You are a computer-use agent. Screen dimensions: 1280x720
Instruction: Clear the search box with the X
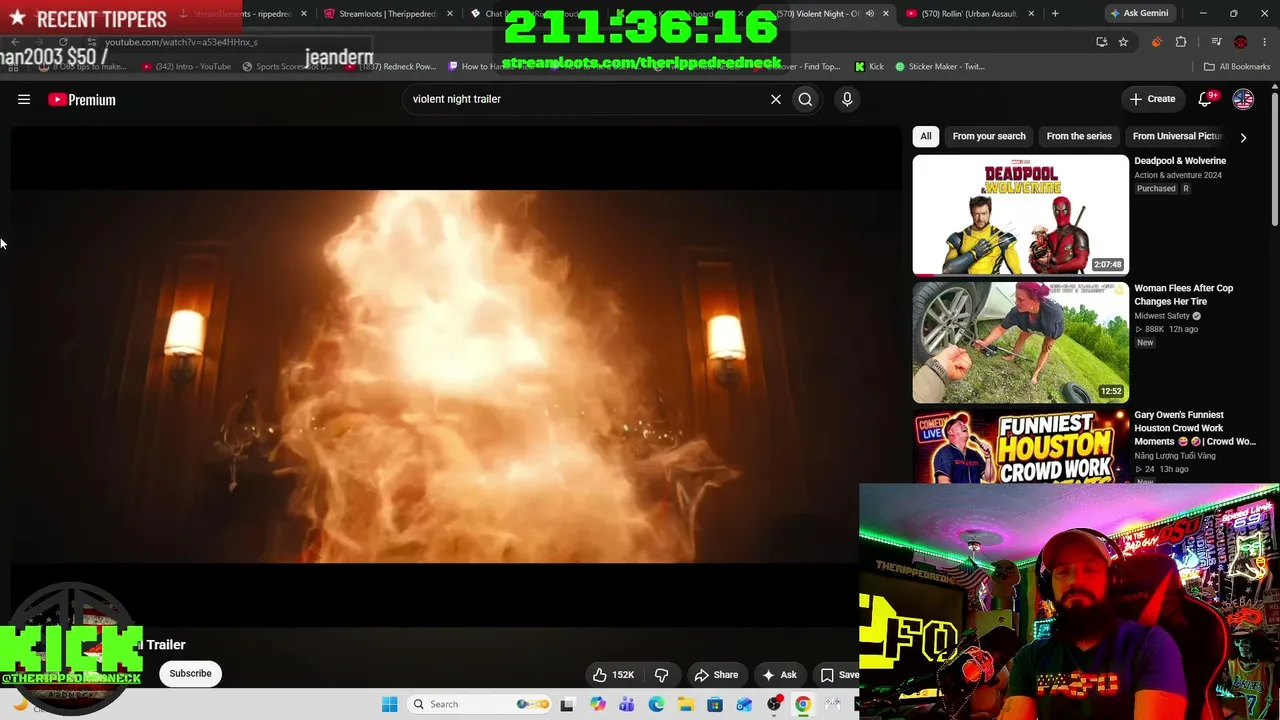[775, 99]
